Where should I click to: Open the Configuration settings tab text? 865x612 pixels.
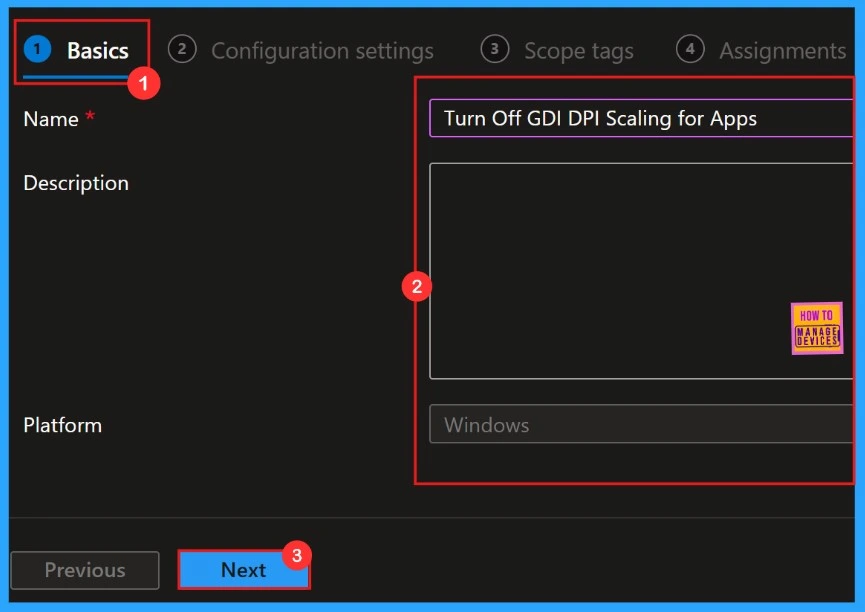tap(322, 51)
